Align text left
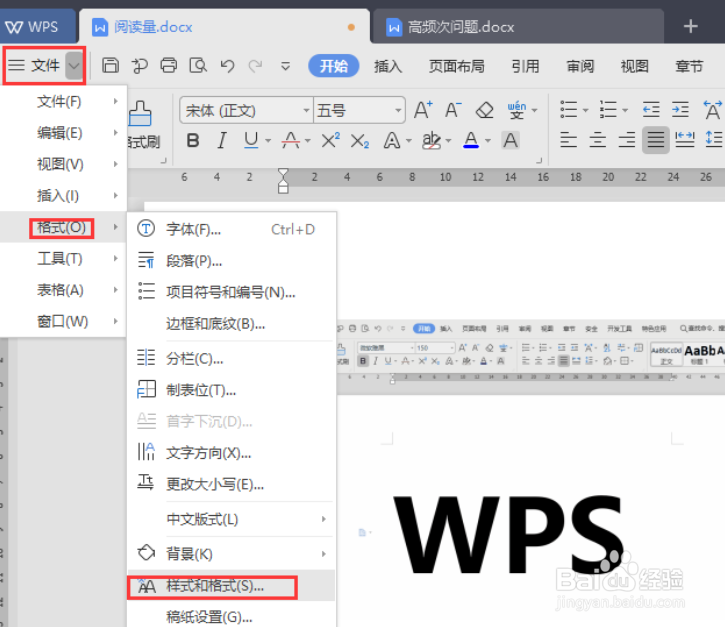The image size is (725, 627). click(x=568, y=140)
